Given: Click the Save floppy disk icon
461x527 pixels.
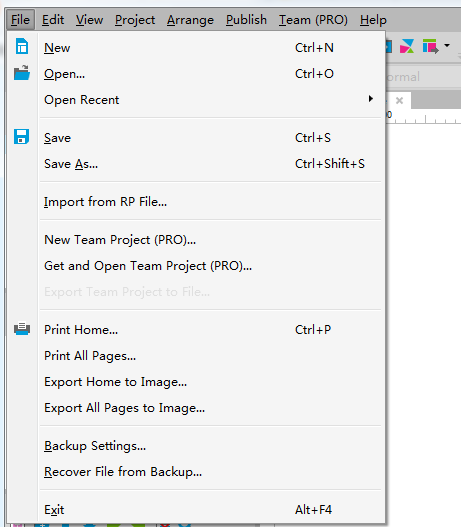Looking at the screenshot, I should (x=22, y=136).
